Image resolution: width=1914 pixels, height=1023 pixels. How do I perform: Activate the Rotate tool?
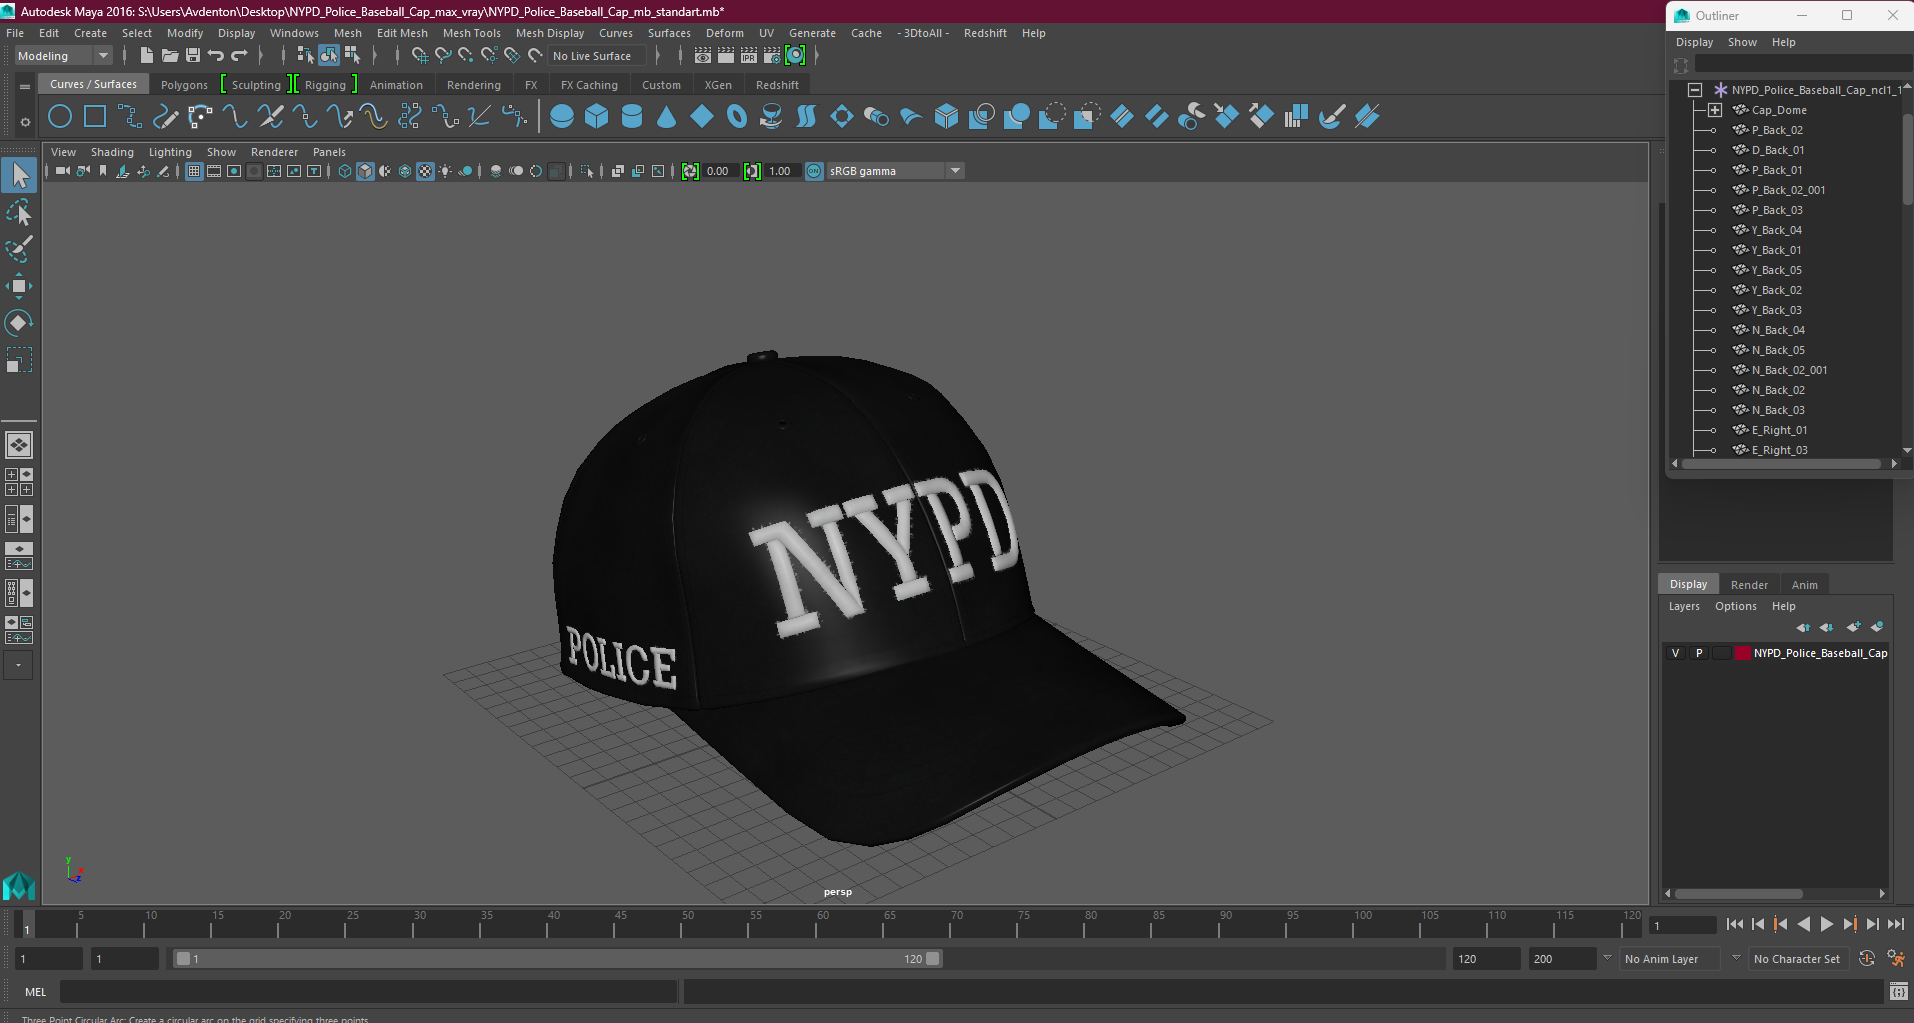coord(19,323)
